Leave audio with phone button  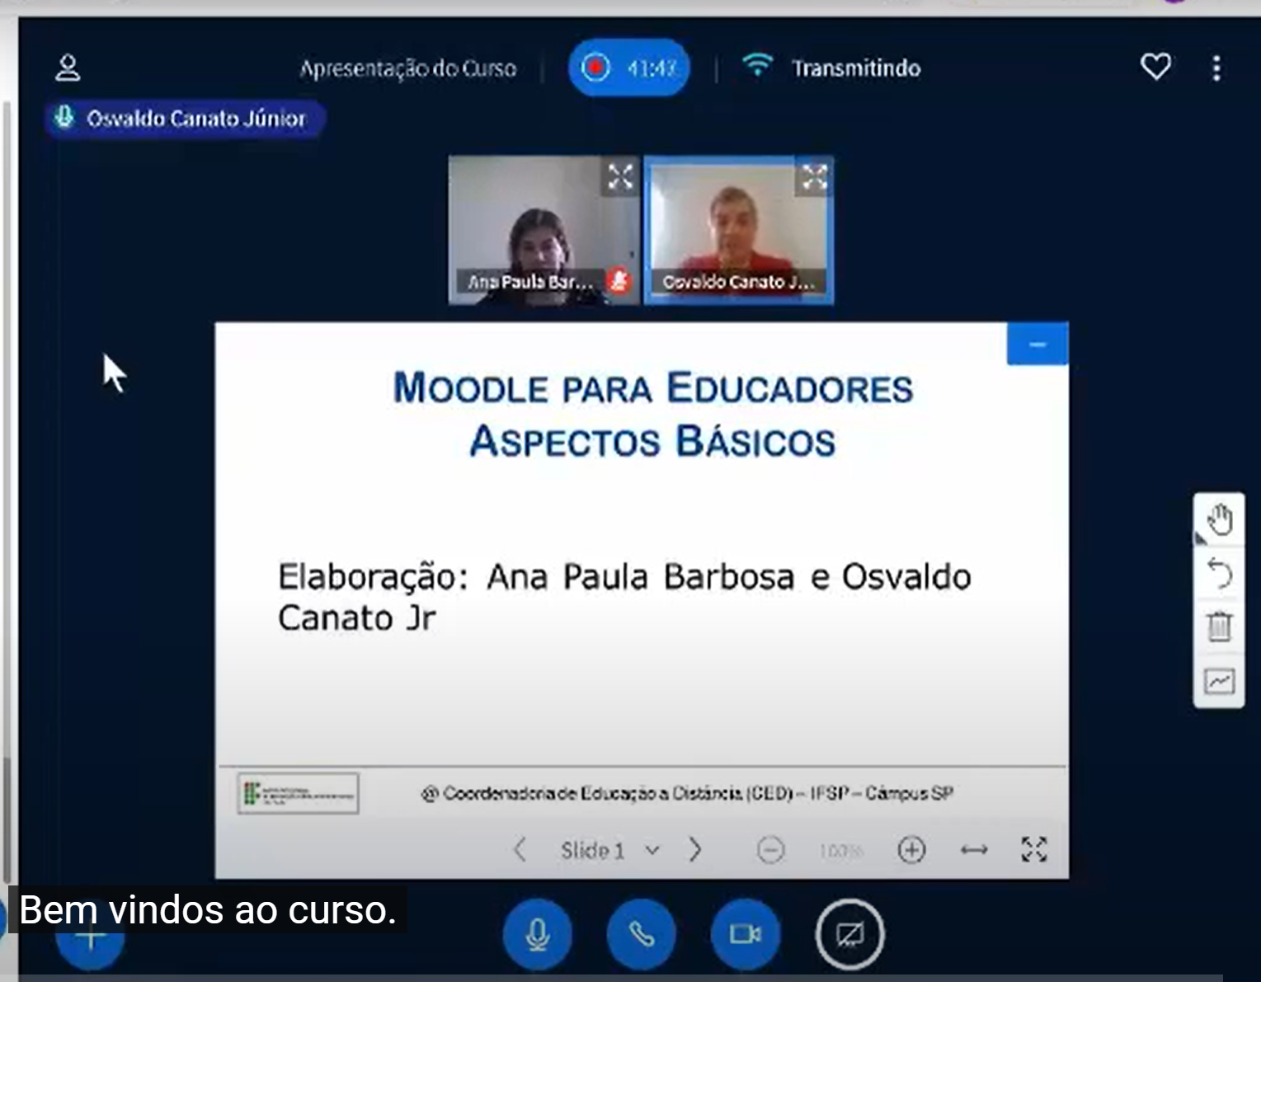click(641, 934)
